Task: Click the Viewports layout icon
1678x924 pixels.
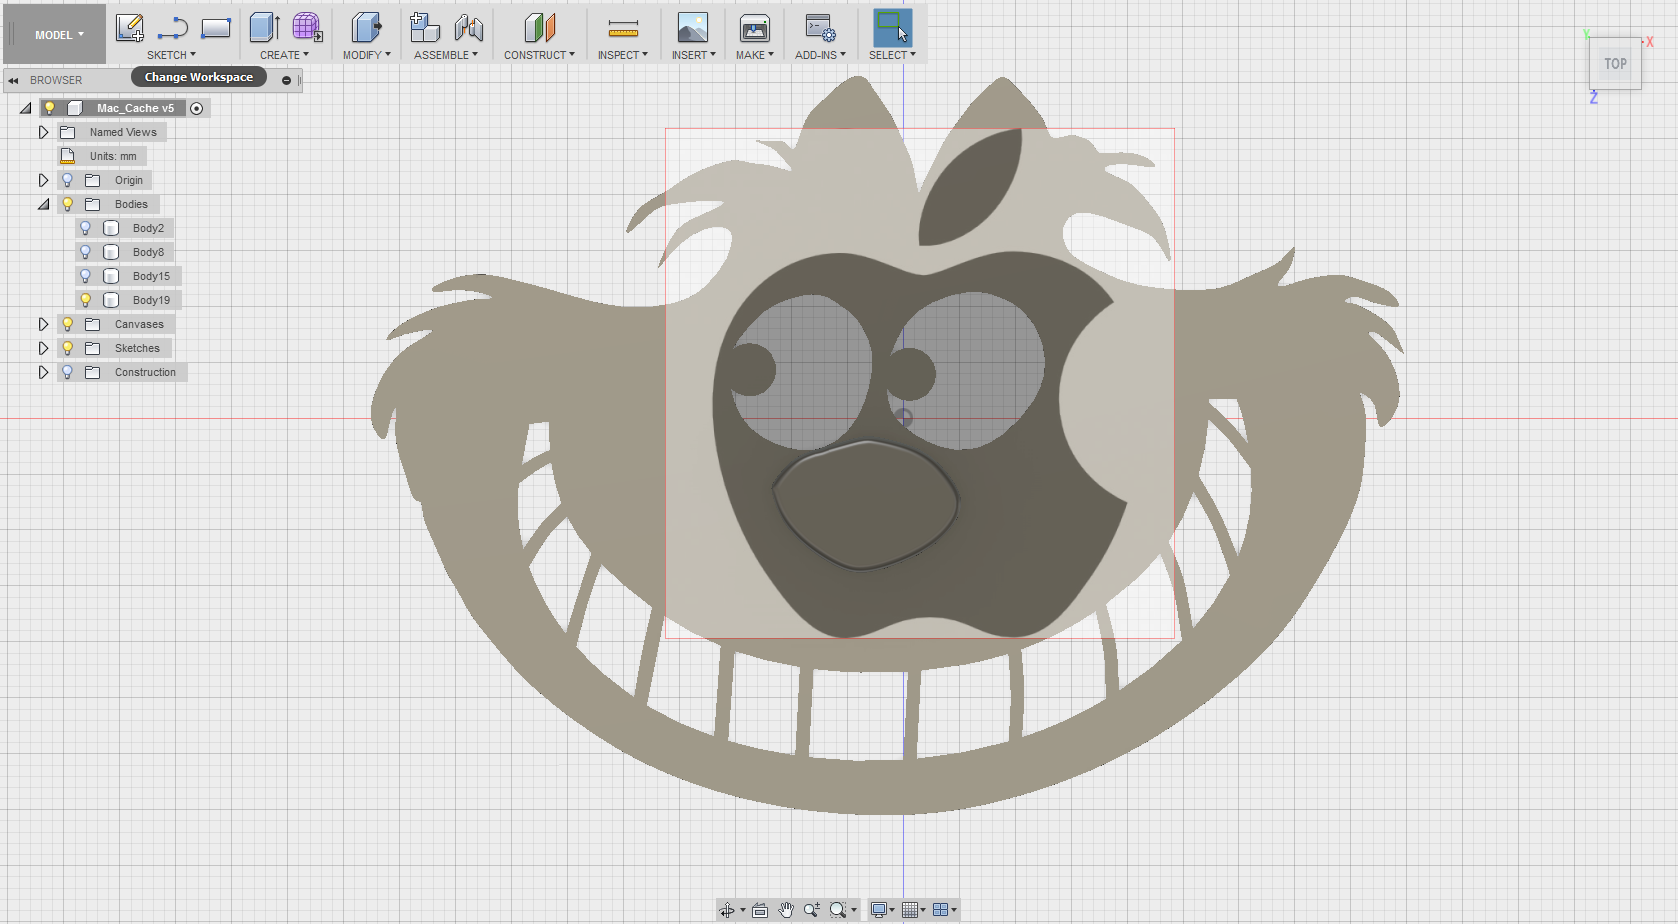Action: 941,910
